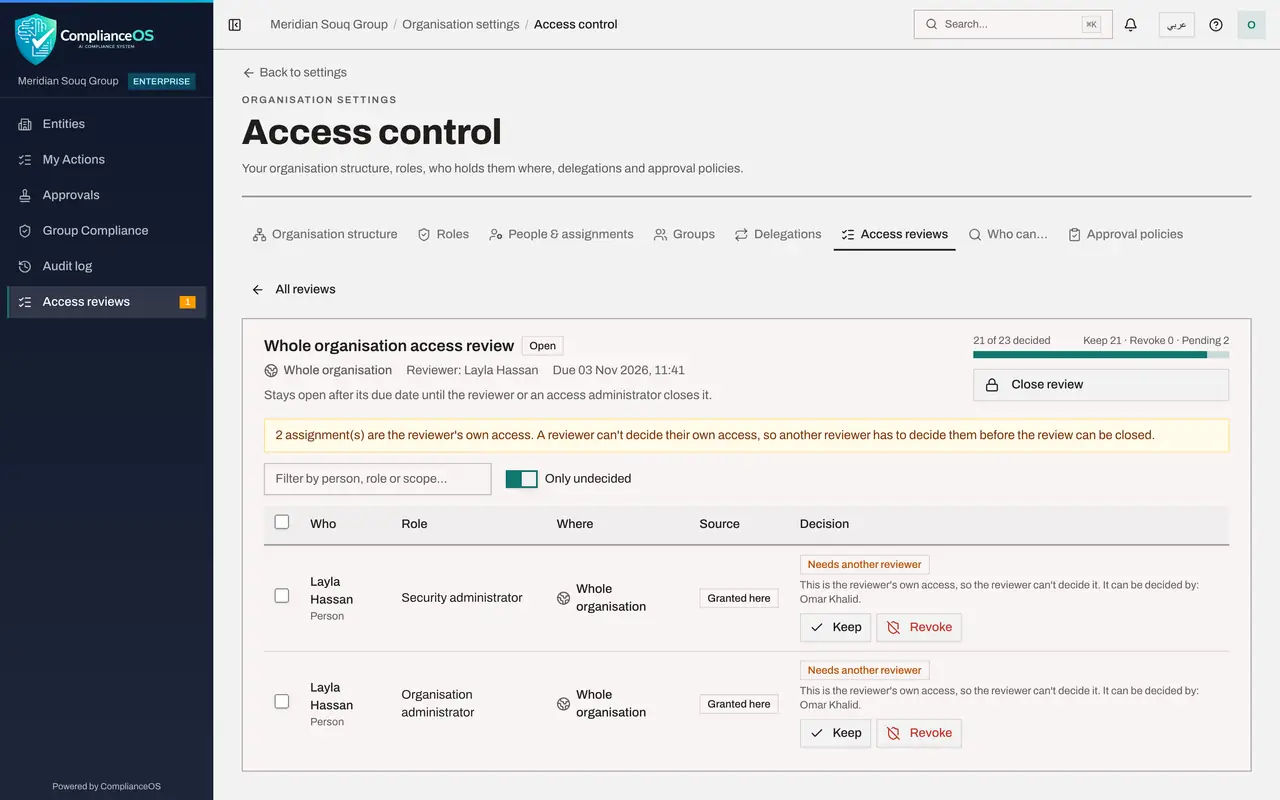This screenshot has width=1280, height=800.
Task: Open Group Compliance in sidebar
Action: pos(106,230)
